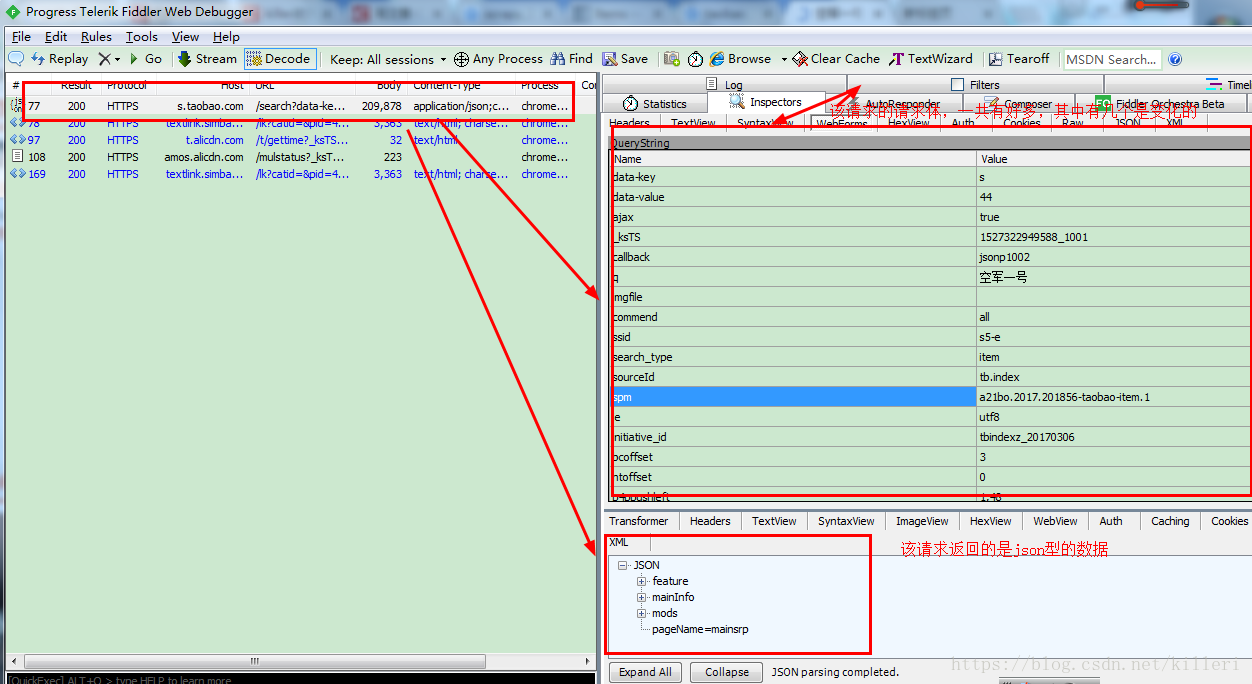Click the Clear Cache toolbar button

pos(836,59)
